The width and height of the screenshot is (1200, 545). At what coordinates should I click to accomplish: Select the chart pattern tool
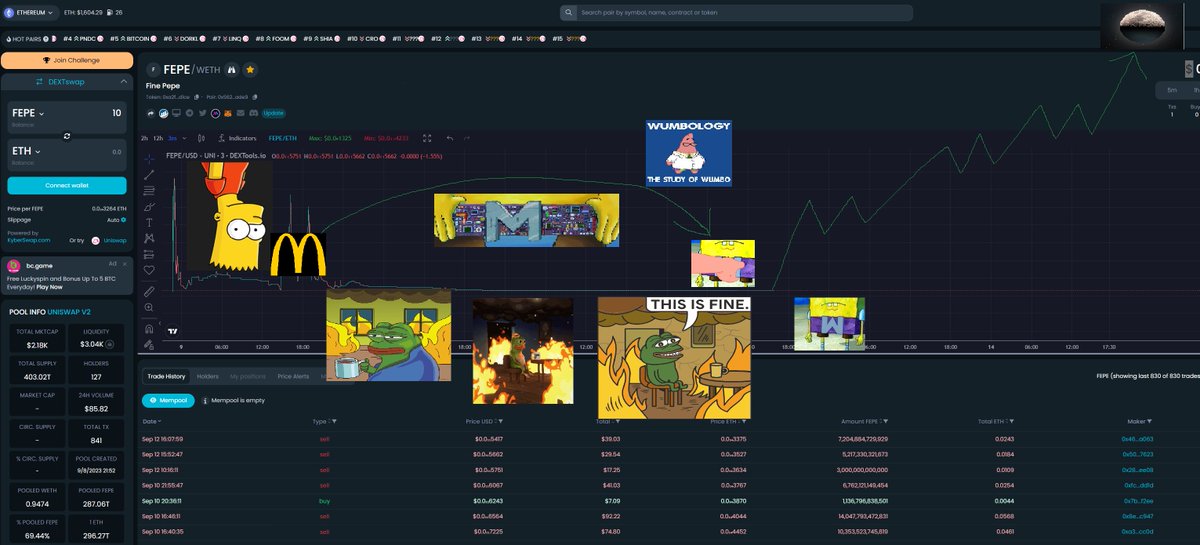pos(149,238)
